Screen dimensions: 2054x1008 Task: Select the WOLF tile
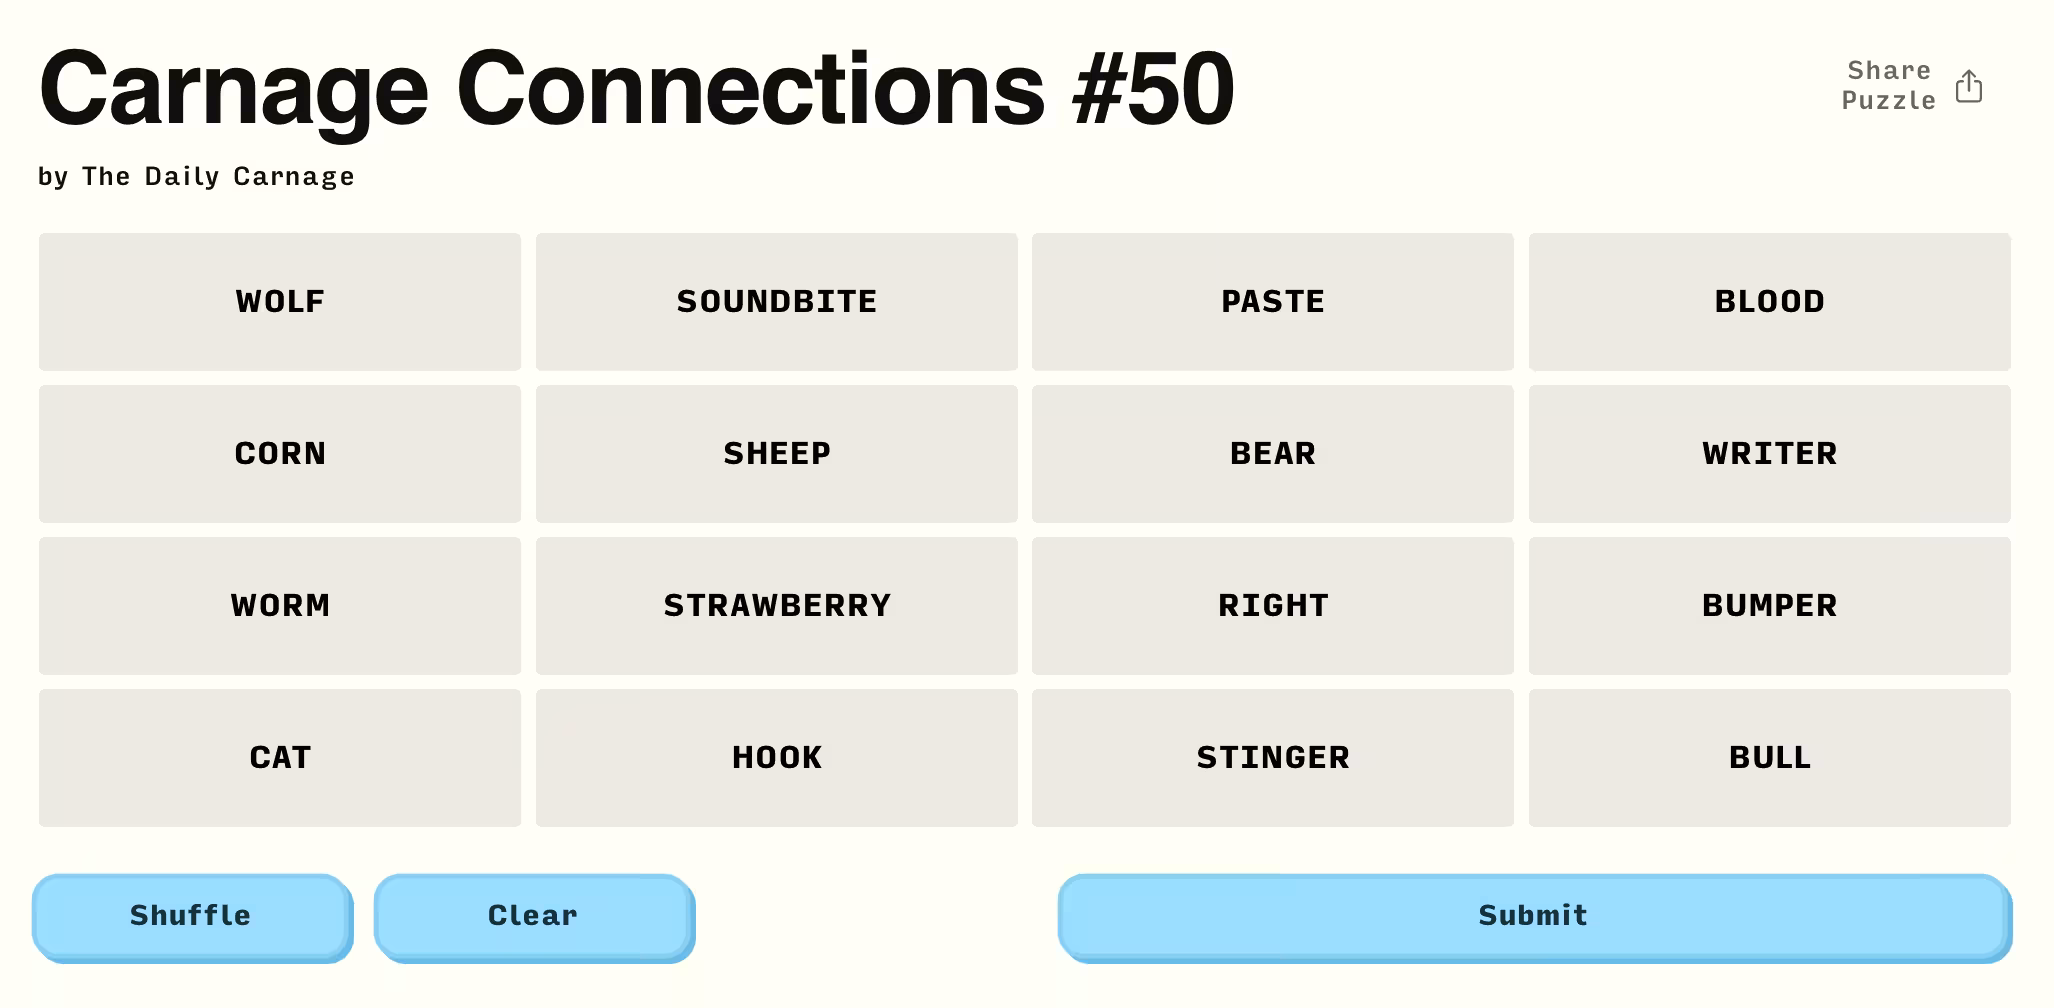click(280, 302)
